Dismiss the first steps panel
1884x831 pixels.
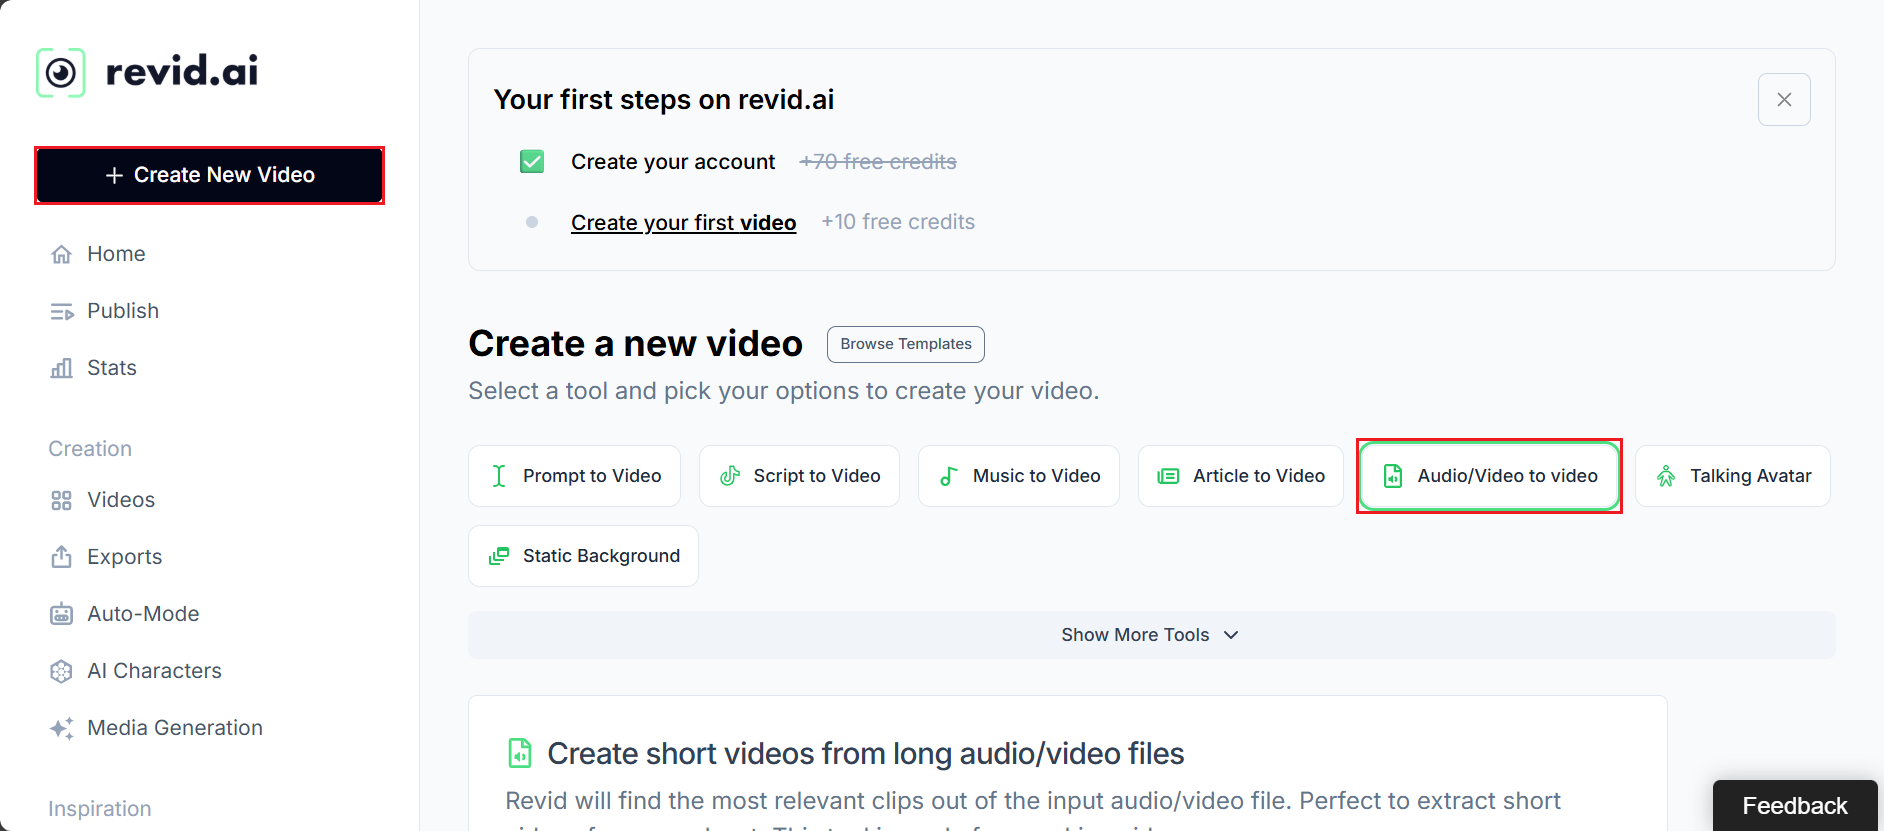(x=1784, y=100)
